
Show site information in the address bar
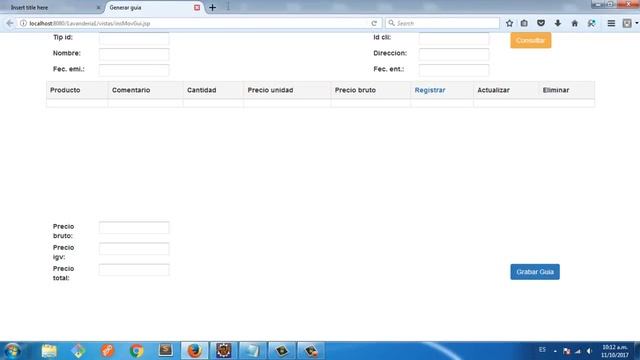tap(23, 23)
